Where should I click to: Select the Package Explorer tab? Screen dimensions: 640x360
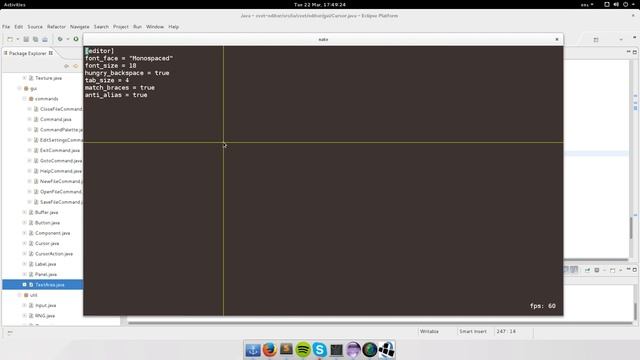tap(27, 53)
